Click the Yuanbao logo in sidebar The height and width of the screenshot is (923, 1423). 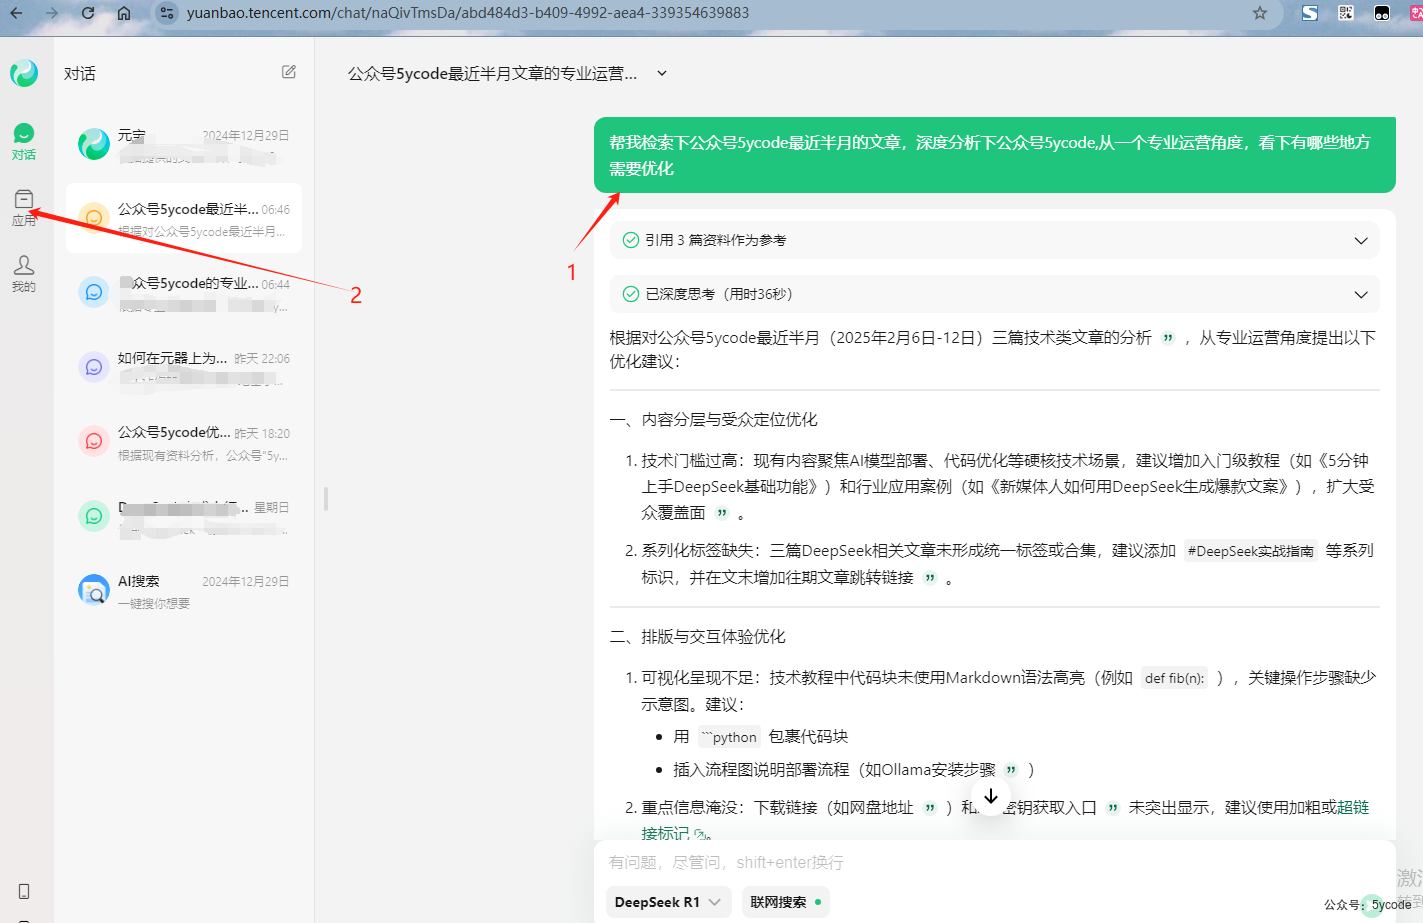tap(24, 73)
